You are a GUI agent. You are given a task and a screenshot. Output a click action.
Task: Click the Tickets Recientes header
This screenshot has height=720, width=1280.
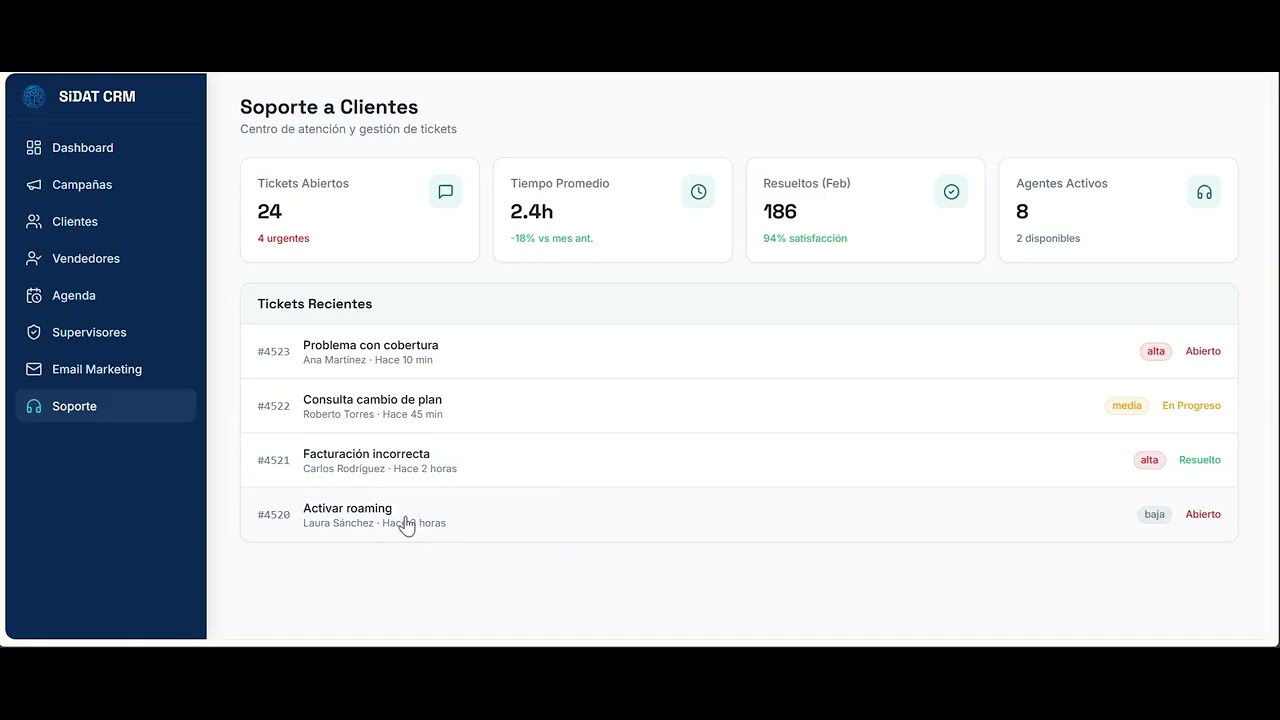pyautogui.click(x=739, y=304)
